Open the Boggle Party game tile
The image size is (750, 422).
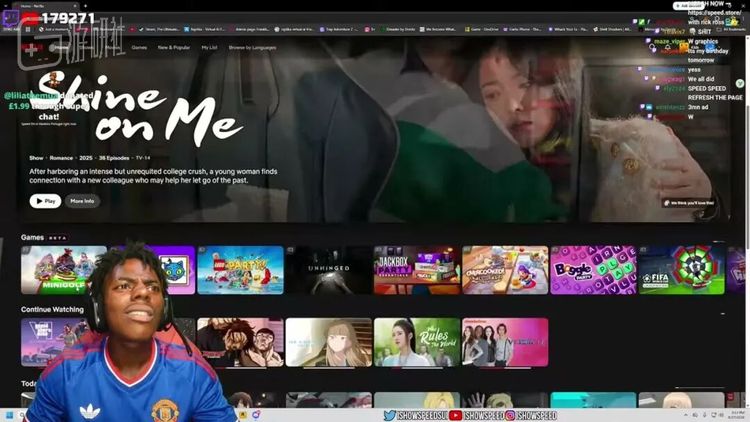593,270
